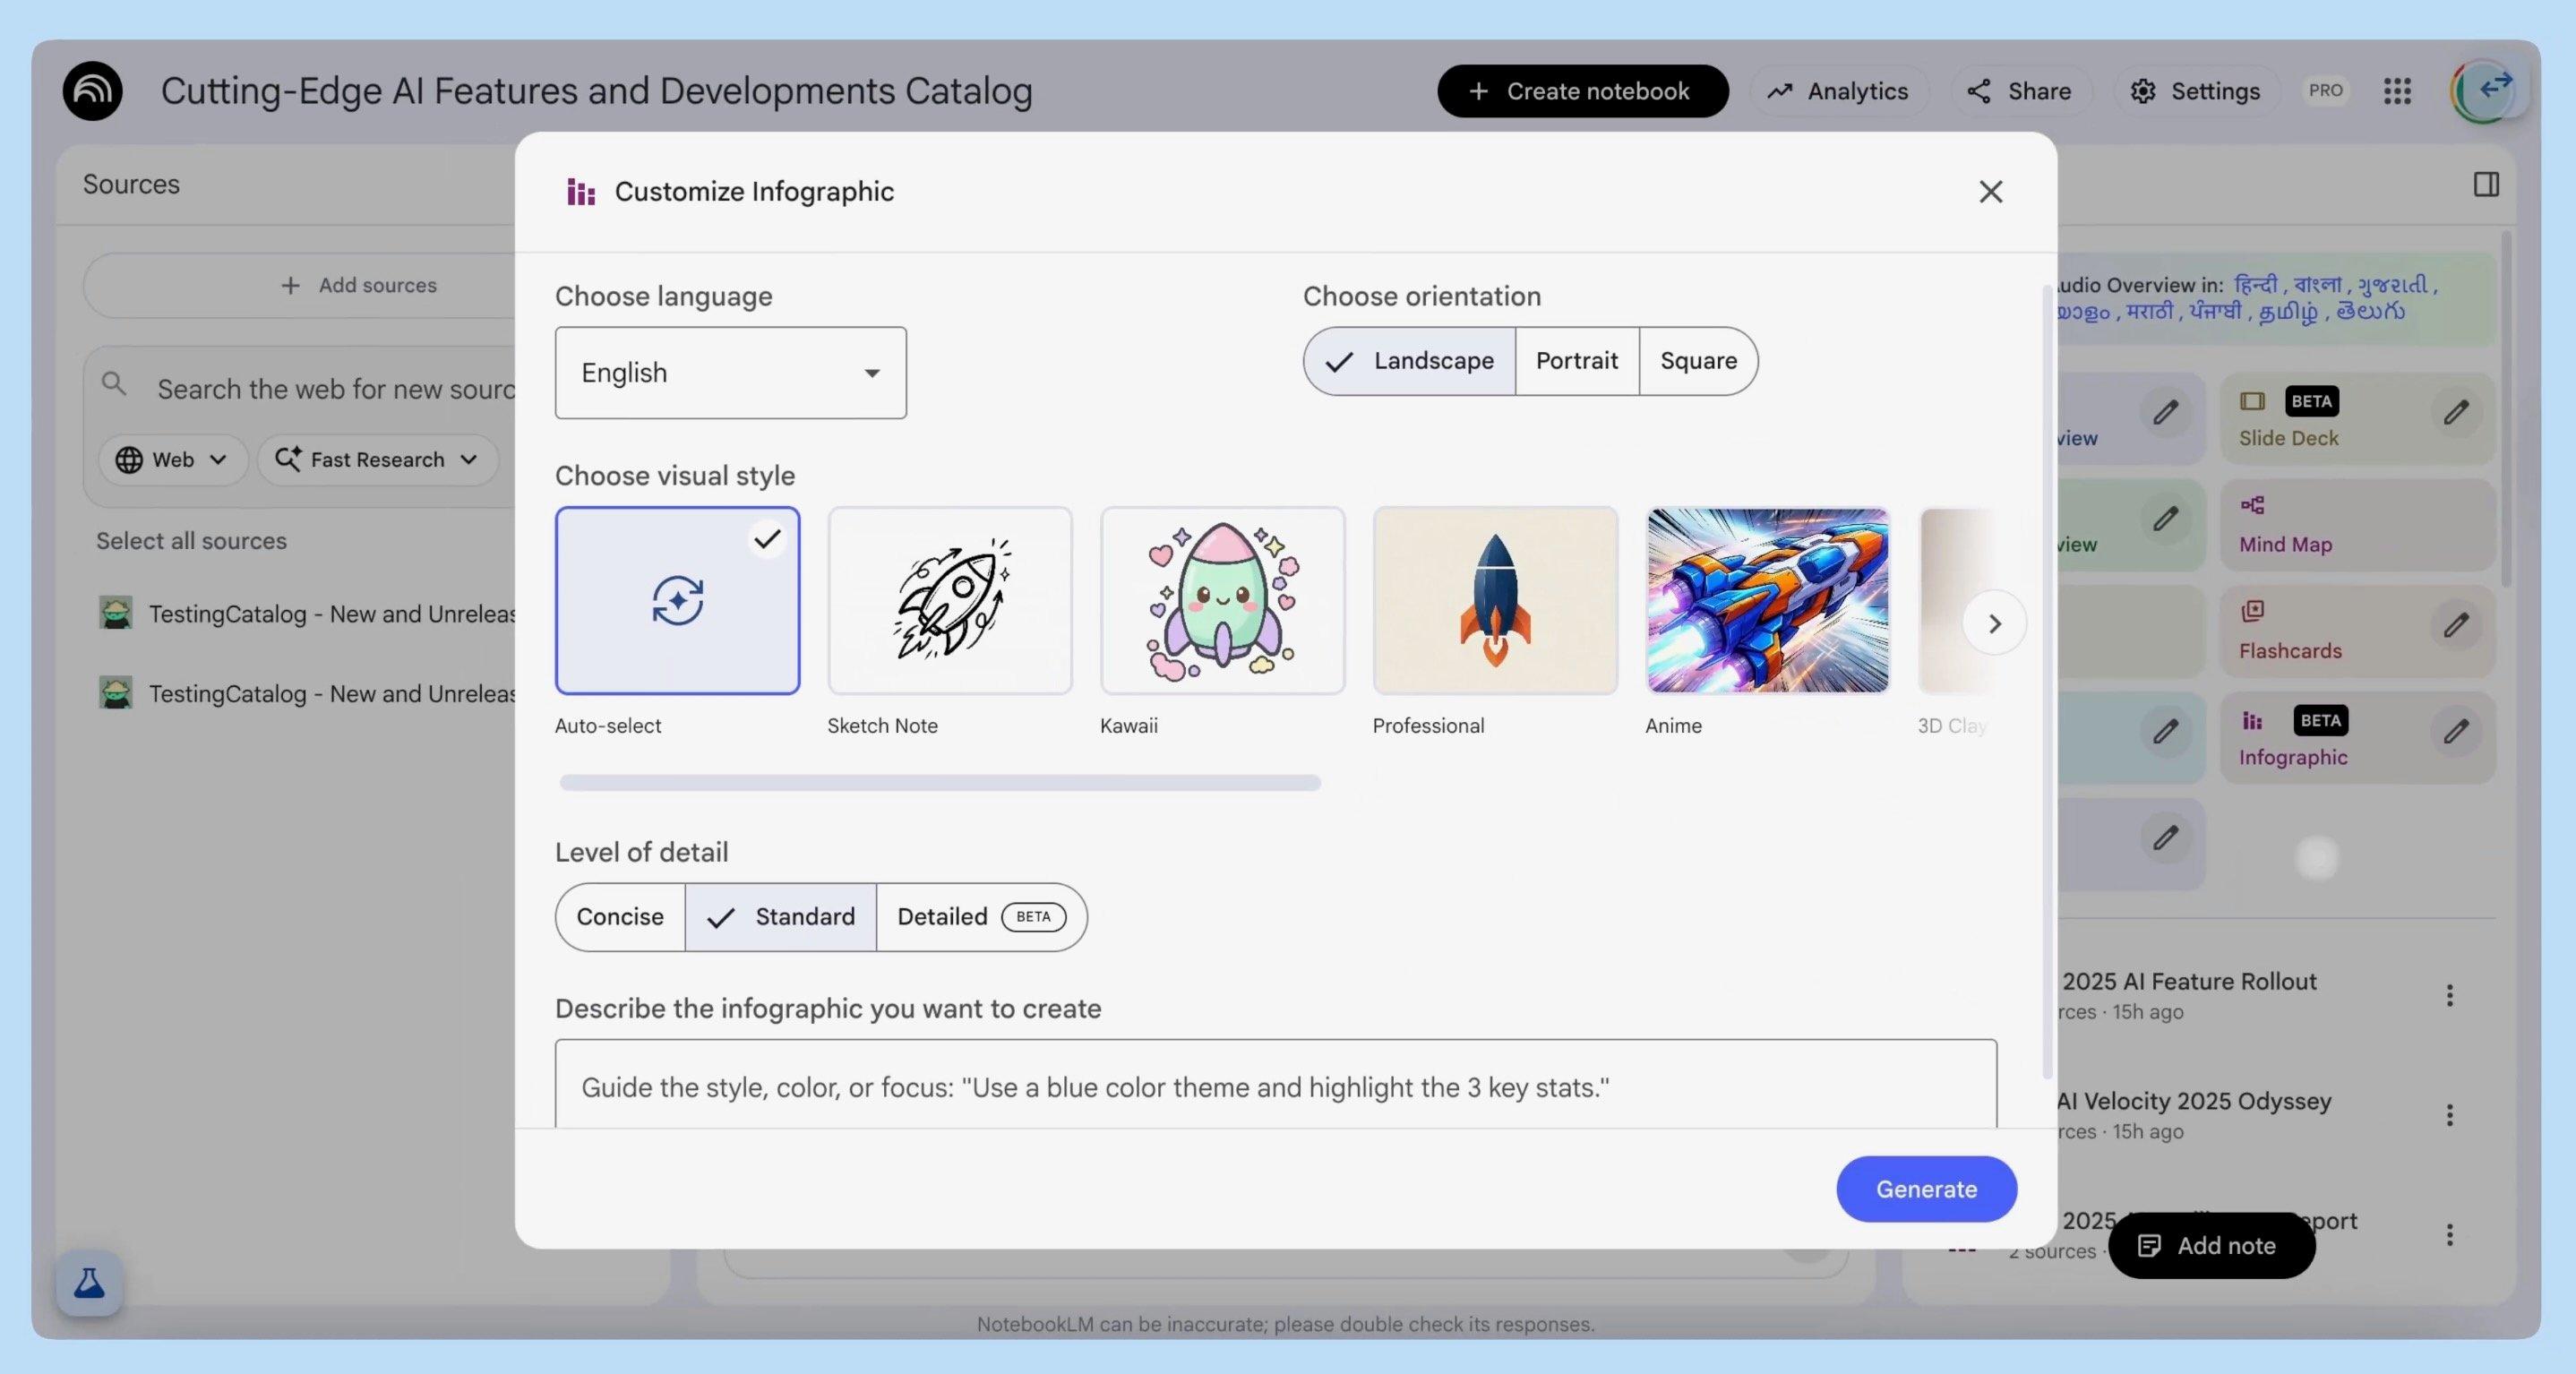The width and height of the screenshot is (2576, 1374).
Task: Click the Google apps grid icon
Action: click(2397, 91)
